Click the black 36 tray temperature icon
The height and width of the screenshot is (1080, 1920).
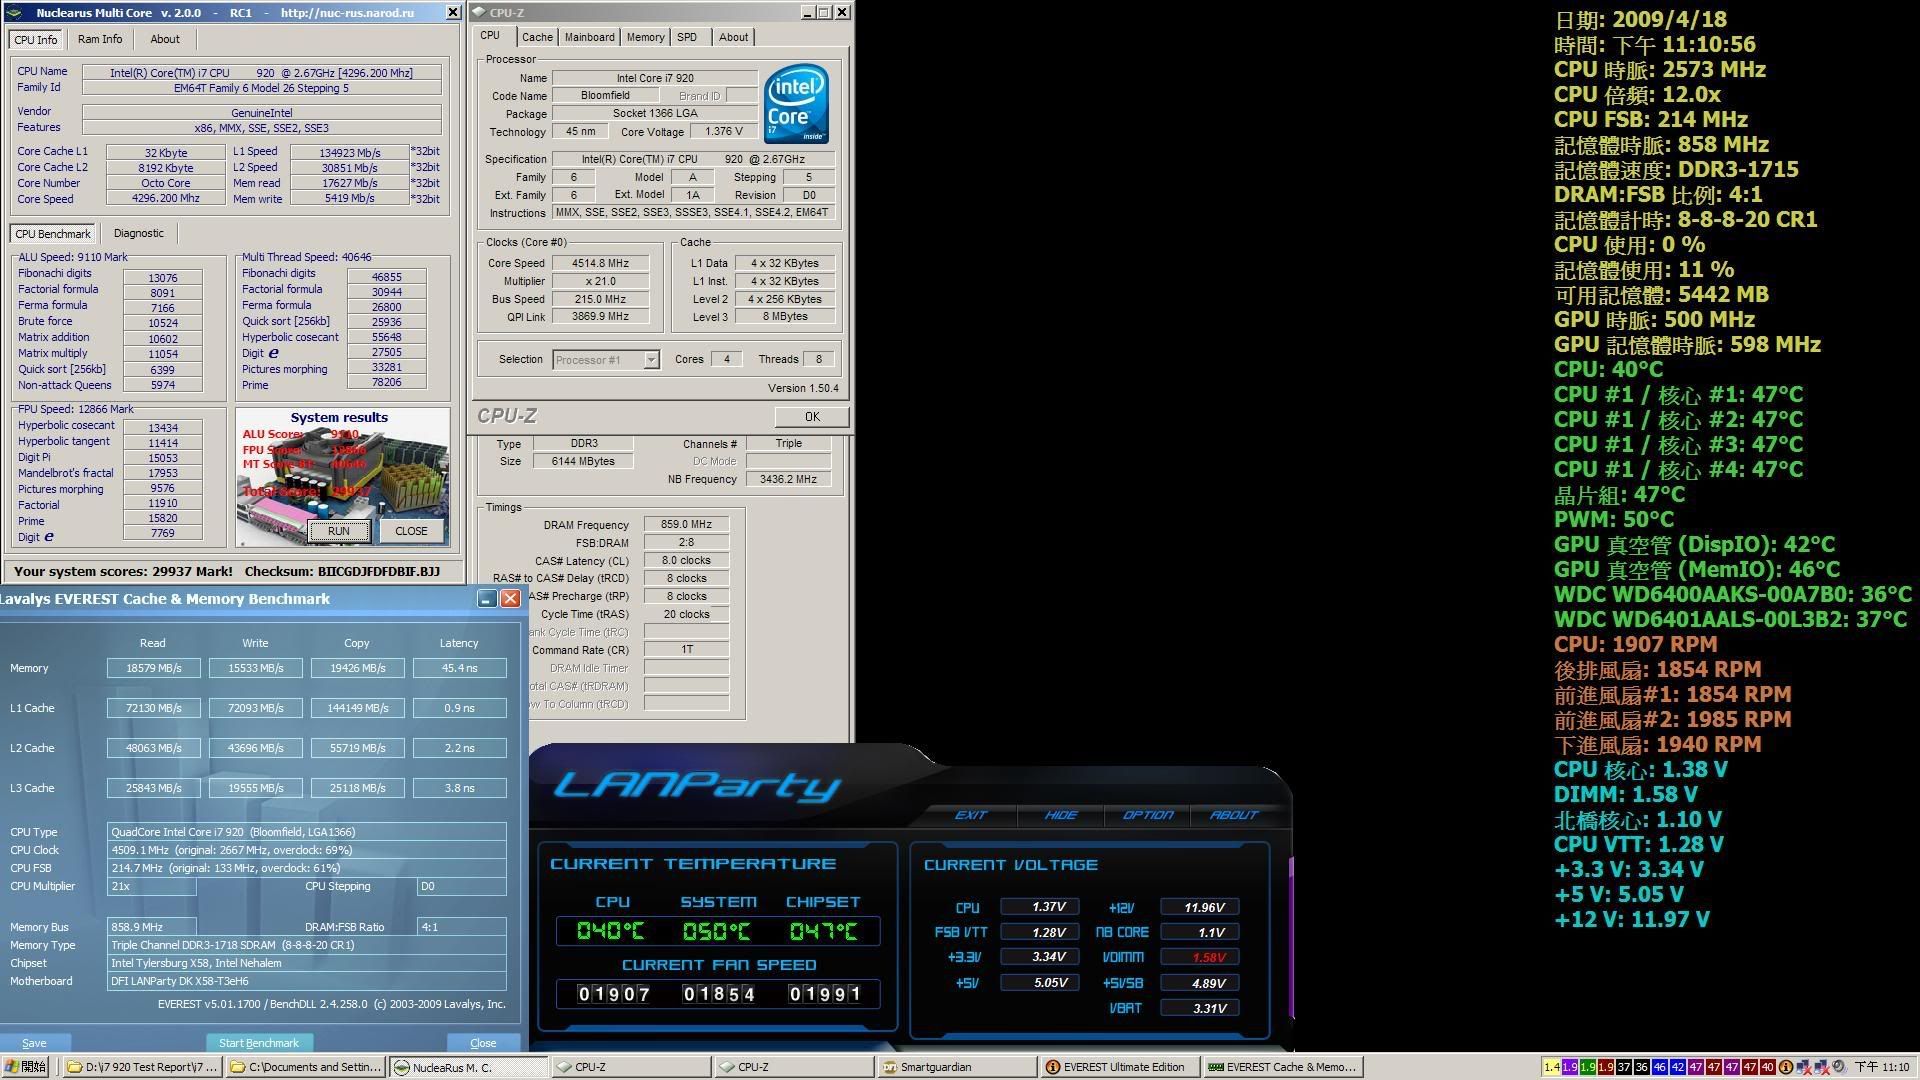[1641, 1067]
